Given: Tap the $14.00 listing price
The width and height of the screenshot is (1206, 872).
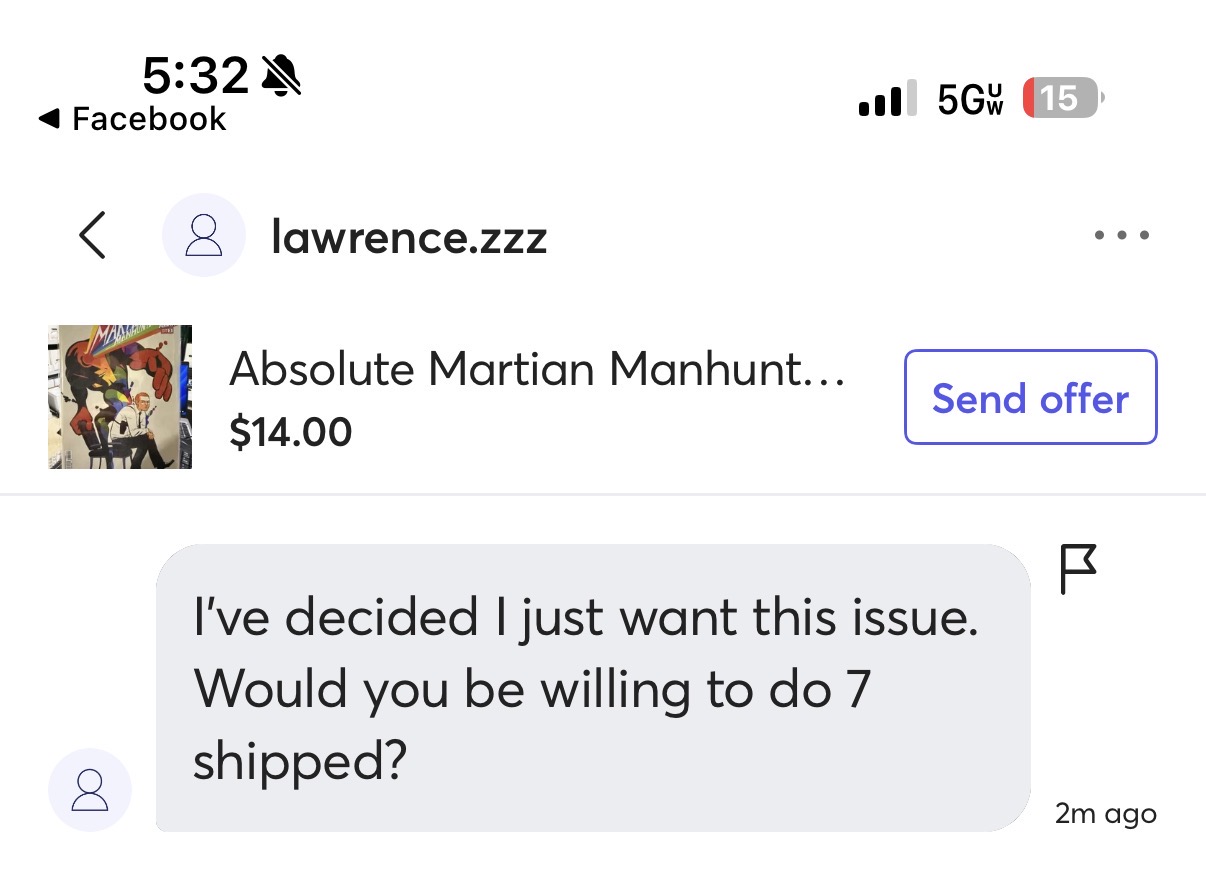Looking at the screenshot, I should click(290, 432).
